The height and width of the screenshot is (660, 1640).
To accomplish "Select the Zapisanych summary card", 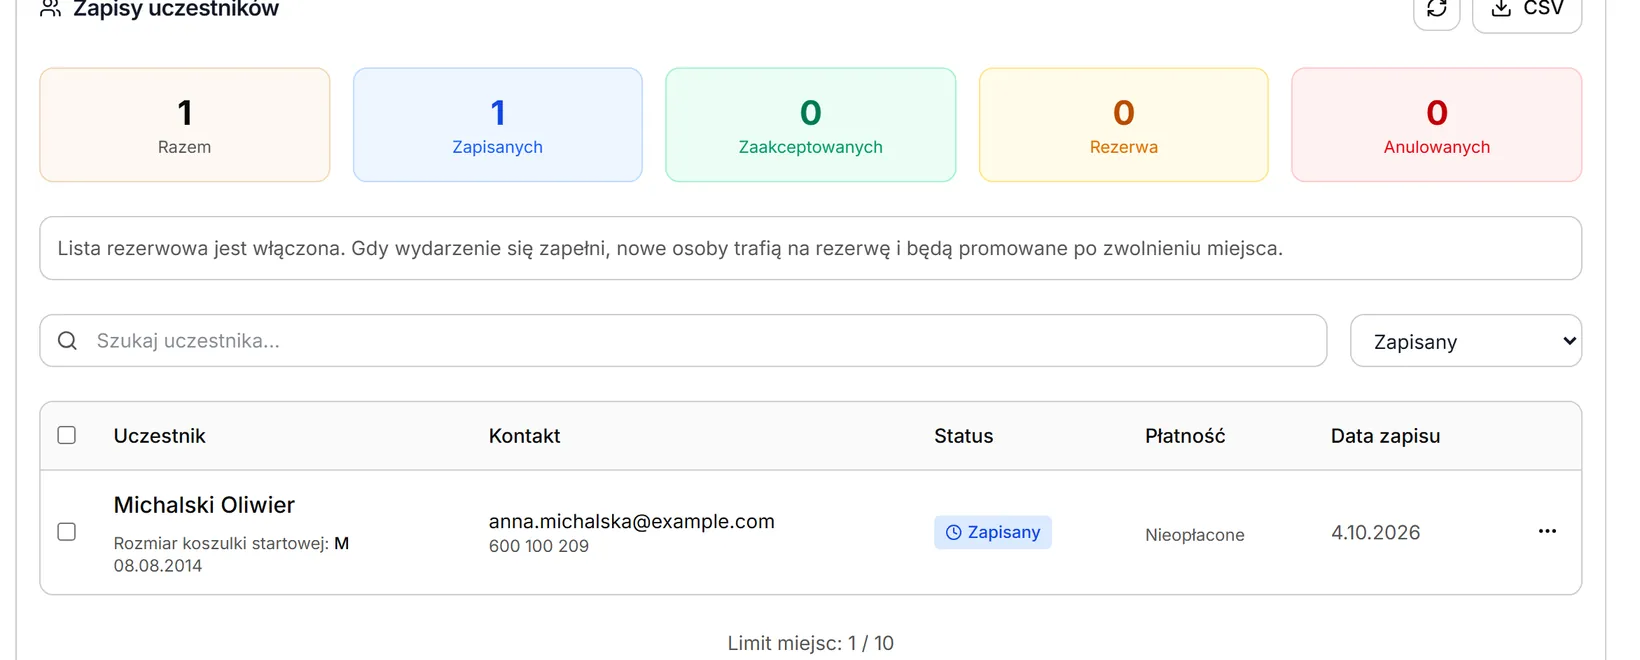I will click(x=498, y=125).
